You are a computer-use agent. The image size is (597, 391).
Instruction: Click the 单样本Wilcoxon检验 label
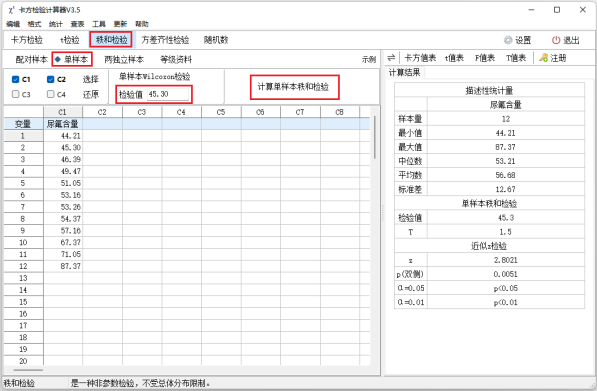pyautogui.click(x=155, y=77)
